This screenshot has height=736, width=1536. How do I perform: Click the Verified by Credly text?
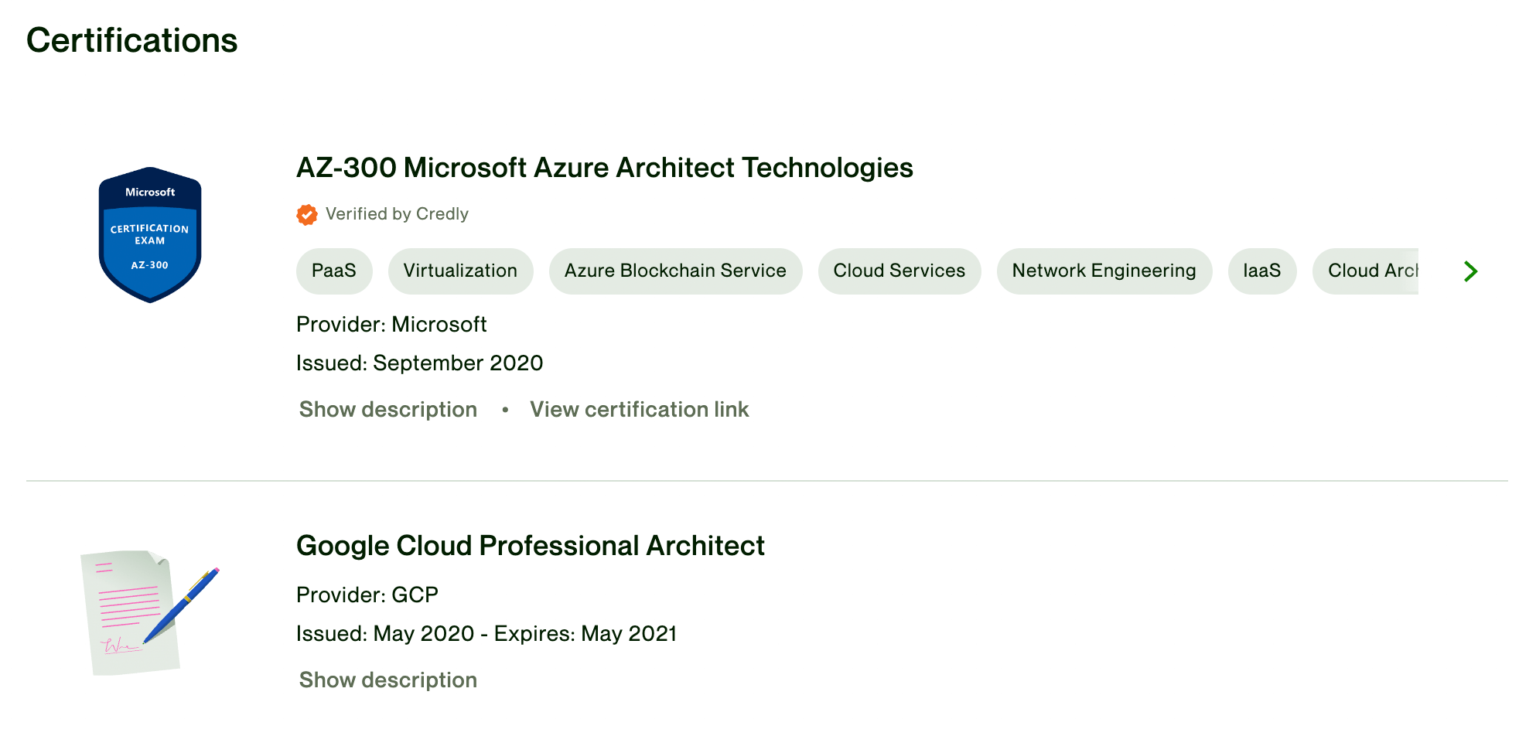click(397, 214)
